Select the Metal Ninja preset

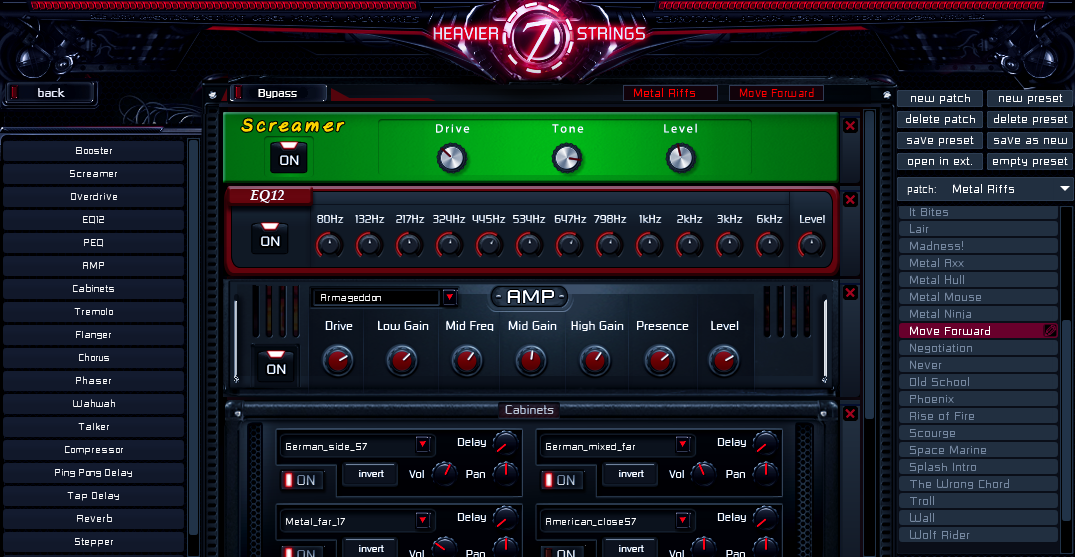point(978,314)
